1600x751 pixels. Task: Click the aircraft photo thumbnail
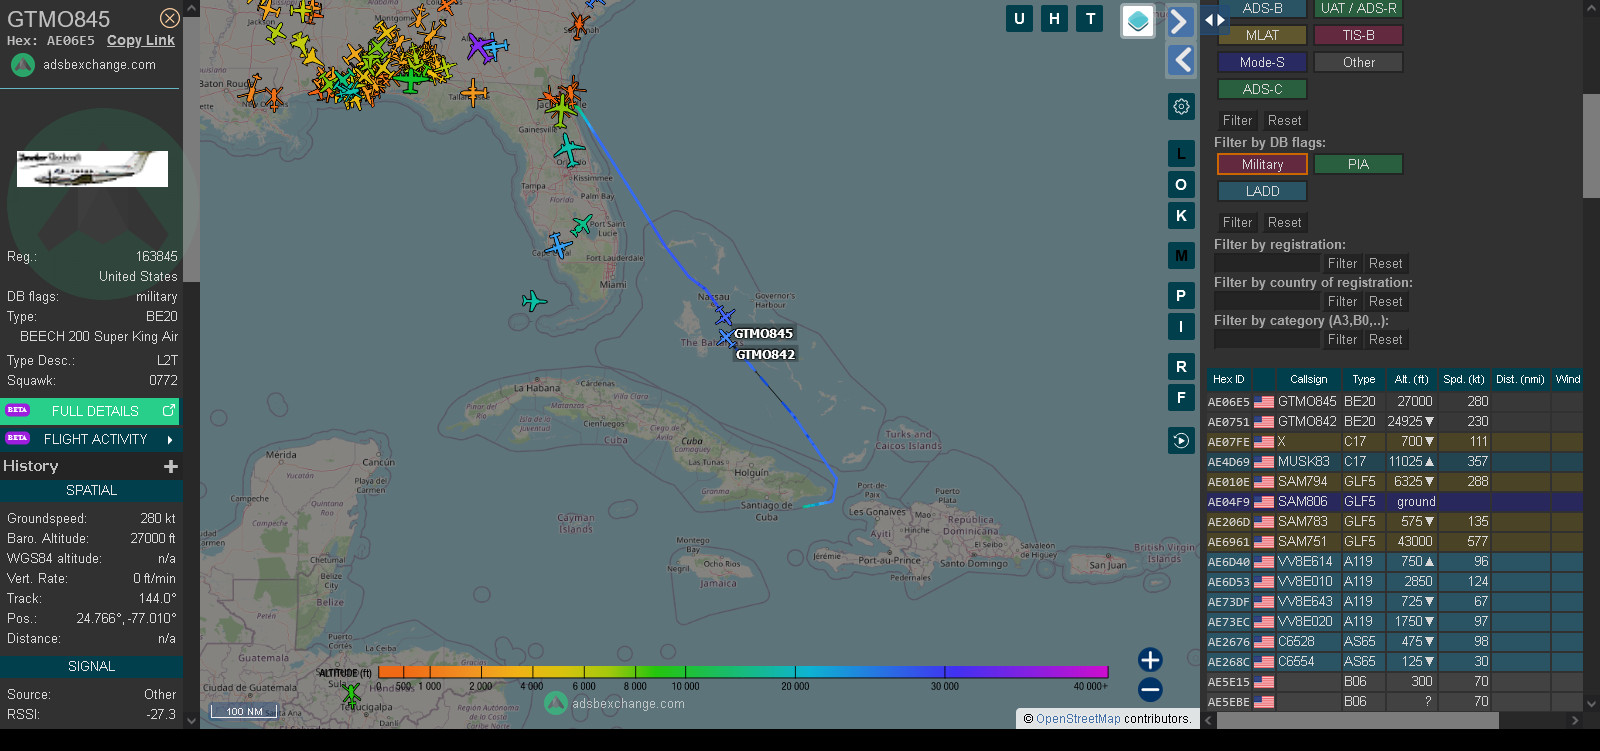pyautogui.click(x=92, y=169)
